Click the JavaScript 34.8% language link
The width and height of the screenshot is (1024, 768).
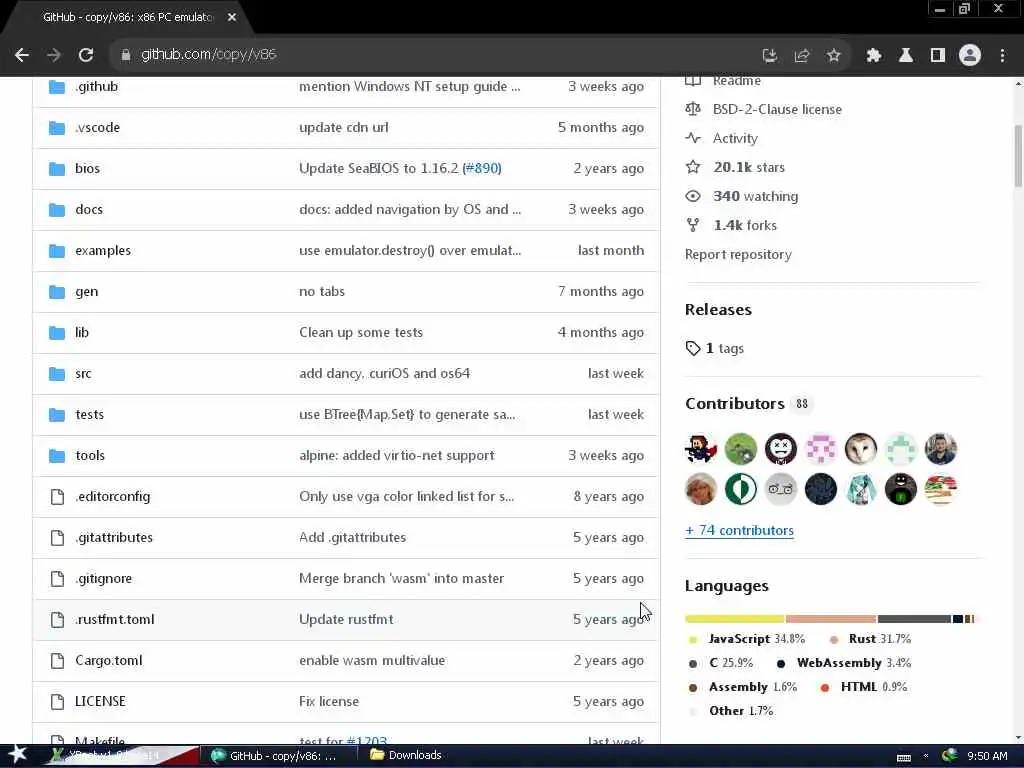(x=757, y=639)
